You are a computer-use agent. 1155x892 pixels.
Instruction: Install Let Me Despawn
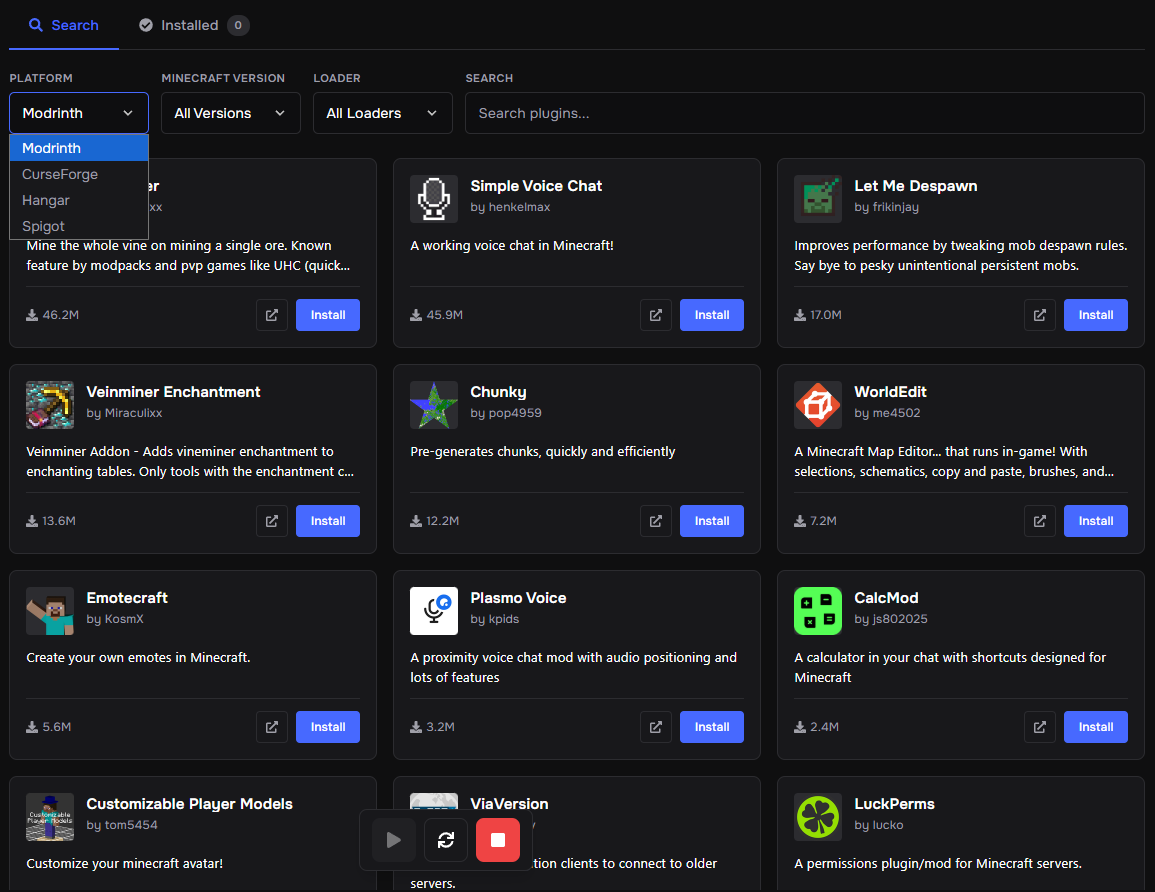click(x=1095, y=315)
